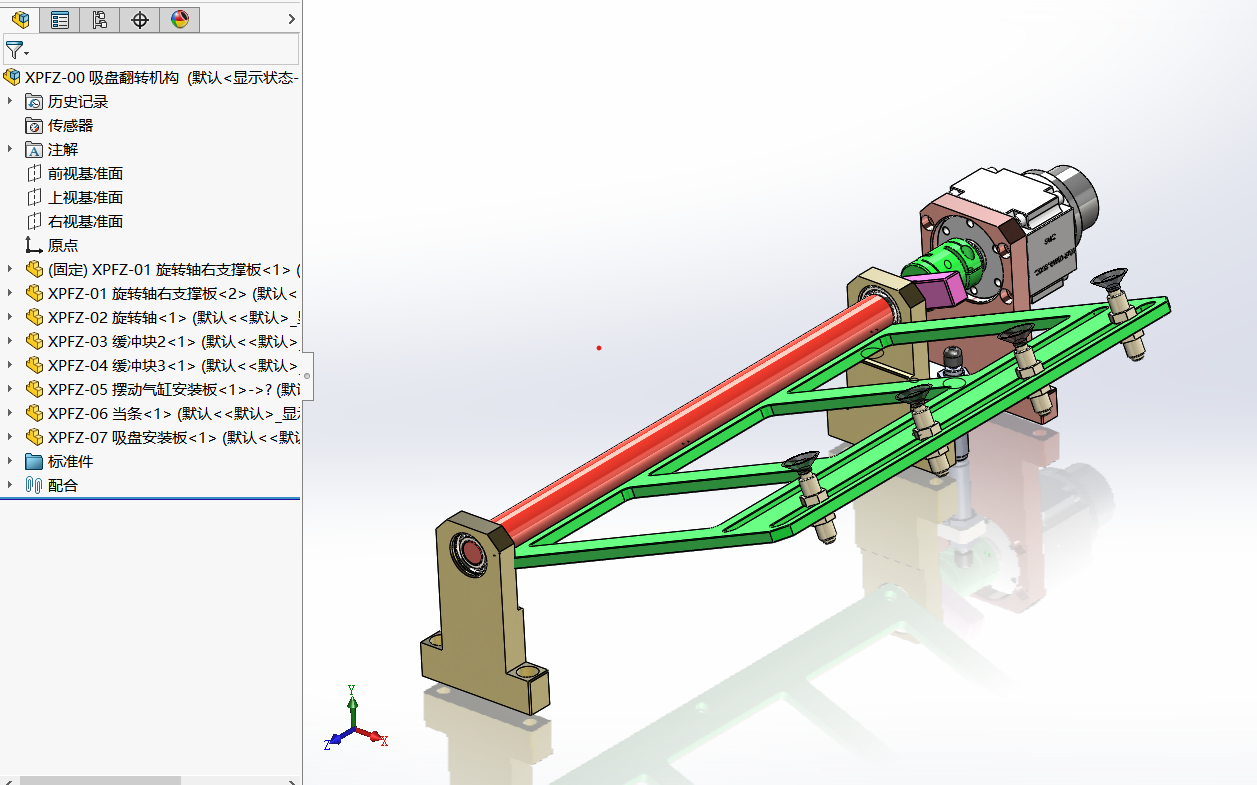Click the 注解 annotation icon
Image resolution: width=1257 pixels, height=785 pixels.
click(34, 149)
